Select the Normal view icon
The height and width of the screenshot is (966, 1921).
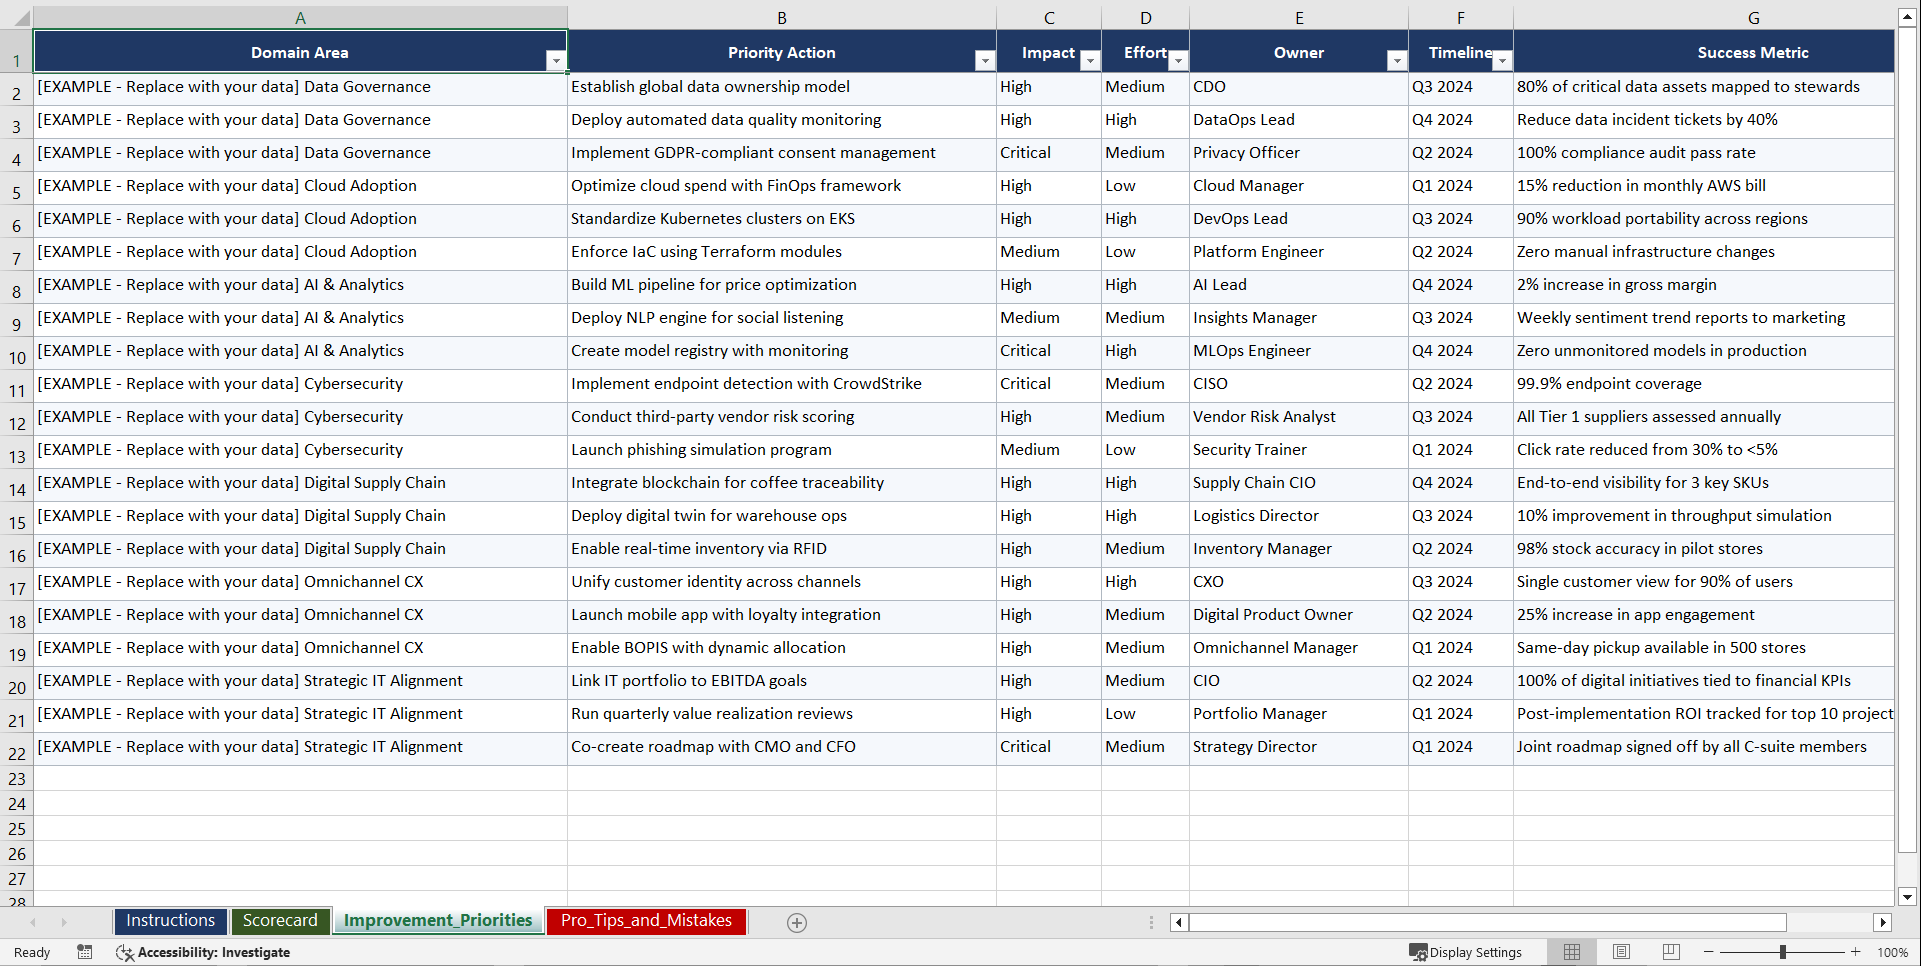(1571, 952)
